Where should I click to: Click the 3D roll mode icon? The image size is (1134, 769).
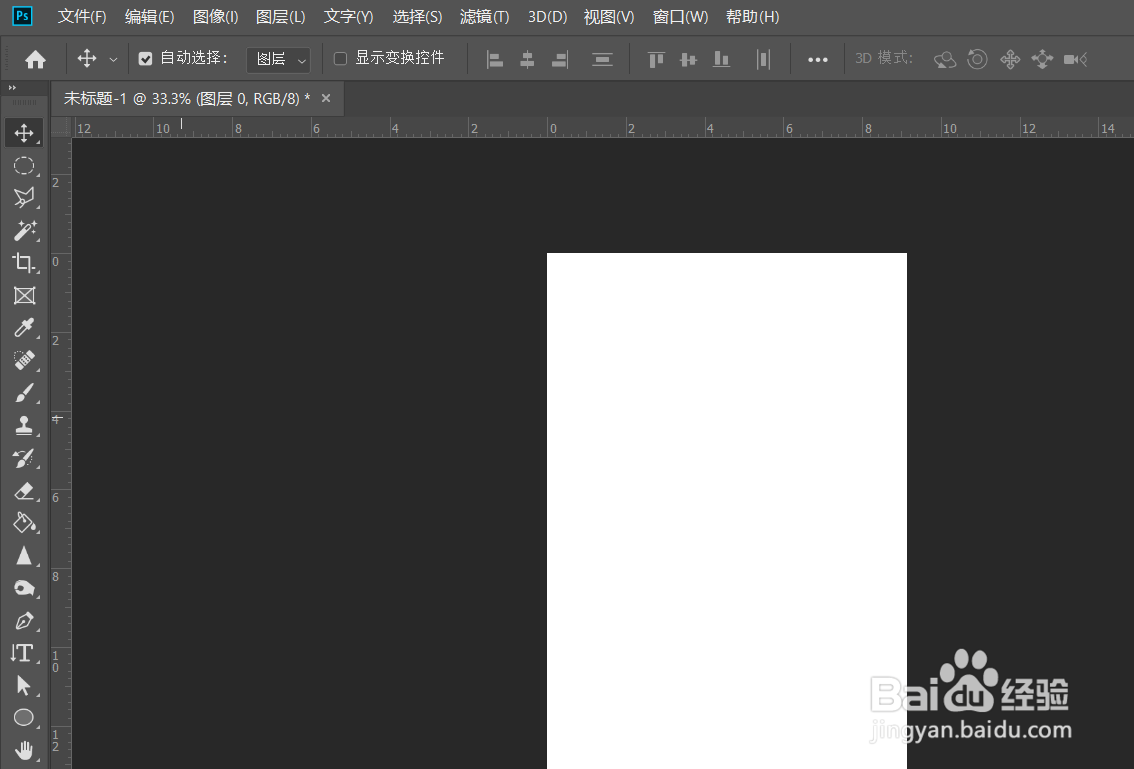click(x=977, y=59)
